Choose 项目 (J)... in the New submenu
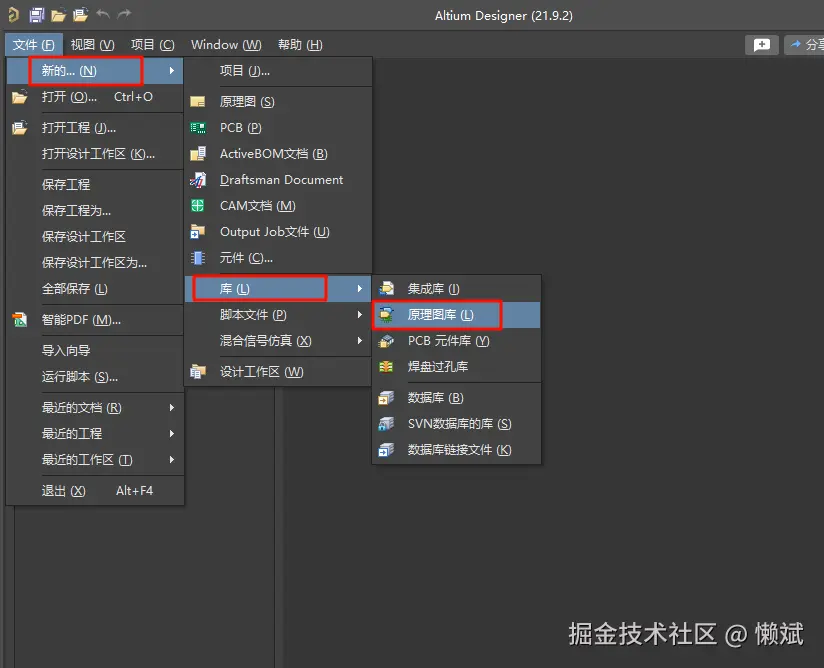This screenshot has height=668, width=824. coord(278,70)
